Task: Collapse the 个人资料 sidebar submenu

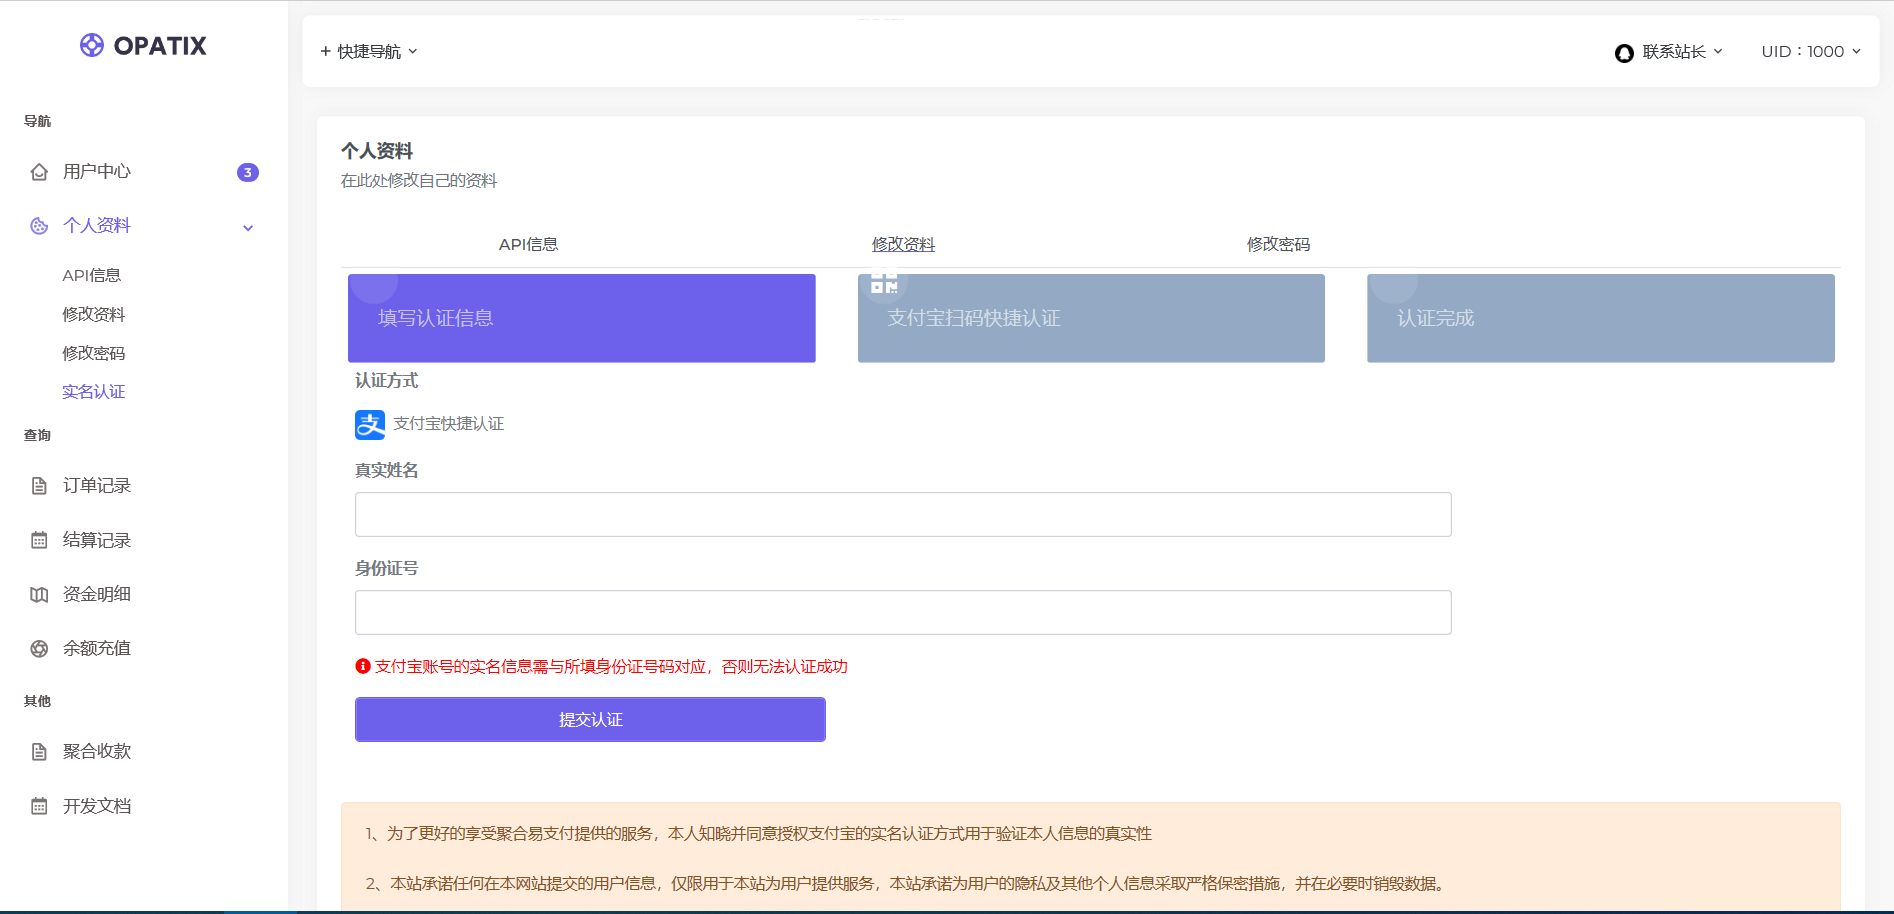Action: pos(248,227)
